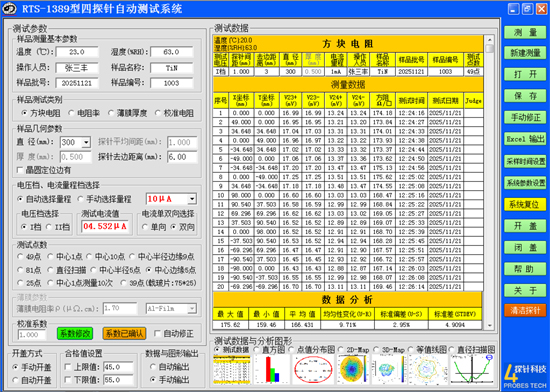Image resolution: width=550 pixels, height=392 pixels.
Task: Open the 直径 300 dropdown
Action: tap(86, 142)
